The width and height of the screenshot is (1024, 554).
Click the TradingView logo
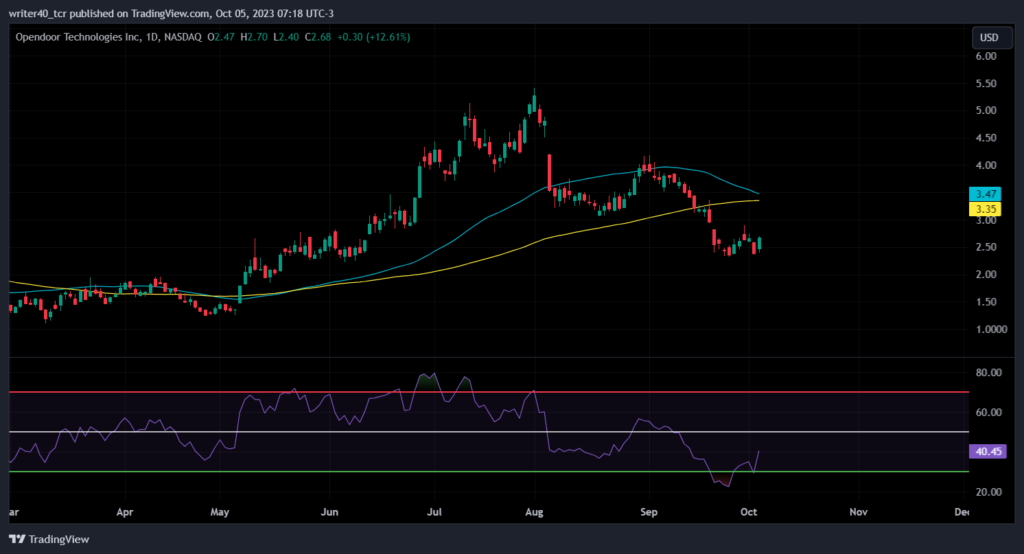pos(49,539)
